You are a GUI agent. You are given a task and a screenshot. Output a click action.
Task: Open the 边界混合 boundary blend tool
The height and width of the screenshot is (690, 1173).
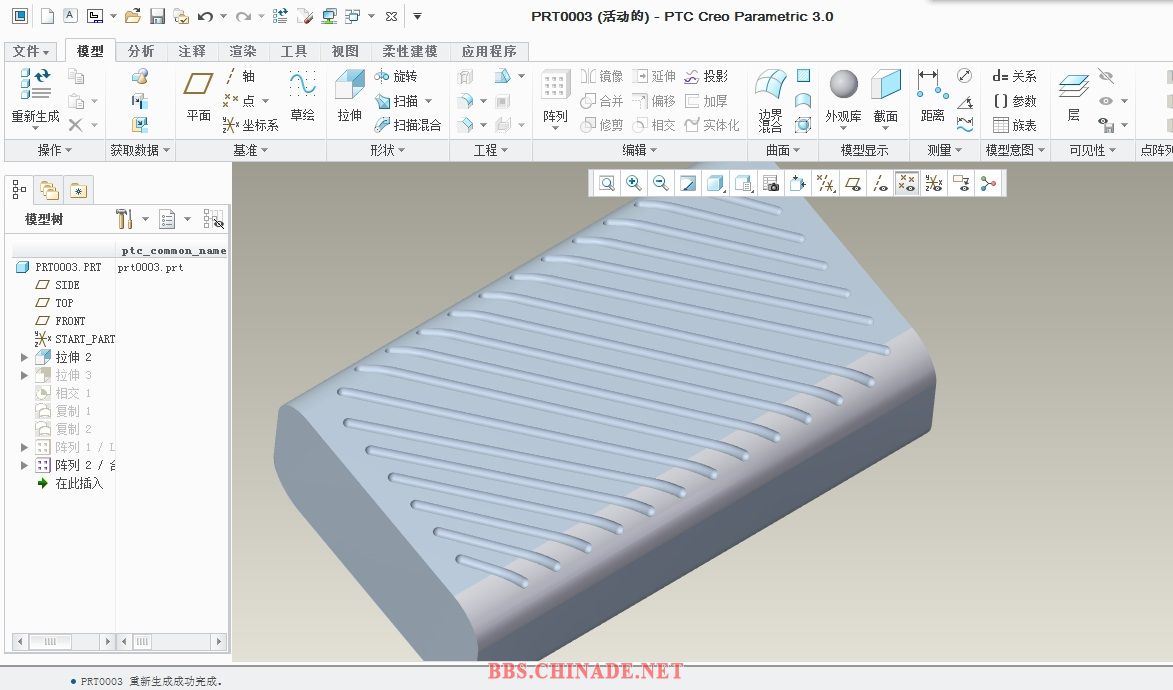point(770,98)
